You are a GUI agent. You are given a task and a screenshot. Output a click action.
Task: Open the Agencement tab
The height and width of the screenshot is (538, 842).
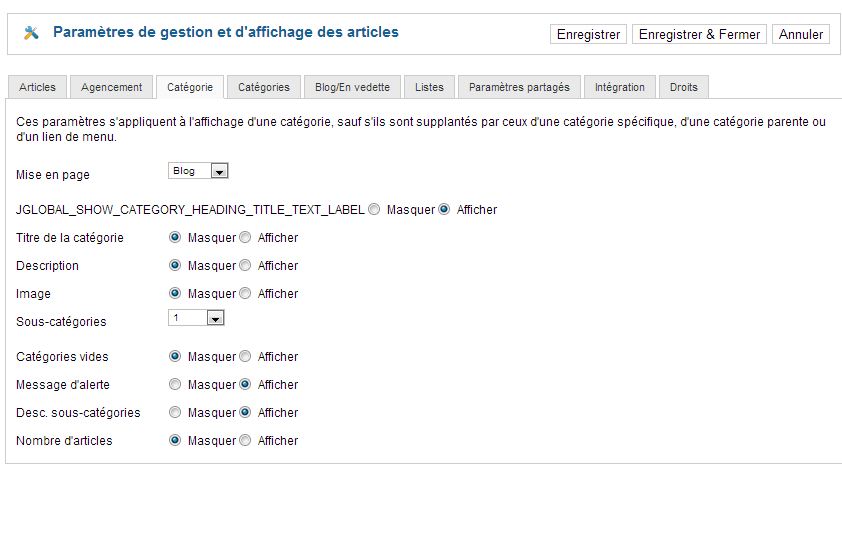(112, 87)
